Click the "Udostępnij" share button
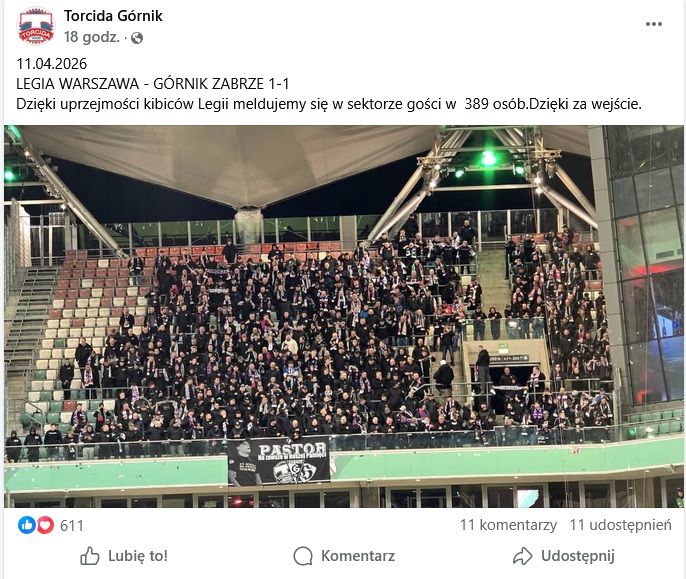The height and width of the screenshot is (579, 686). [563, 556]
